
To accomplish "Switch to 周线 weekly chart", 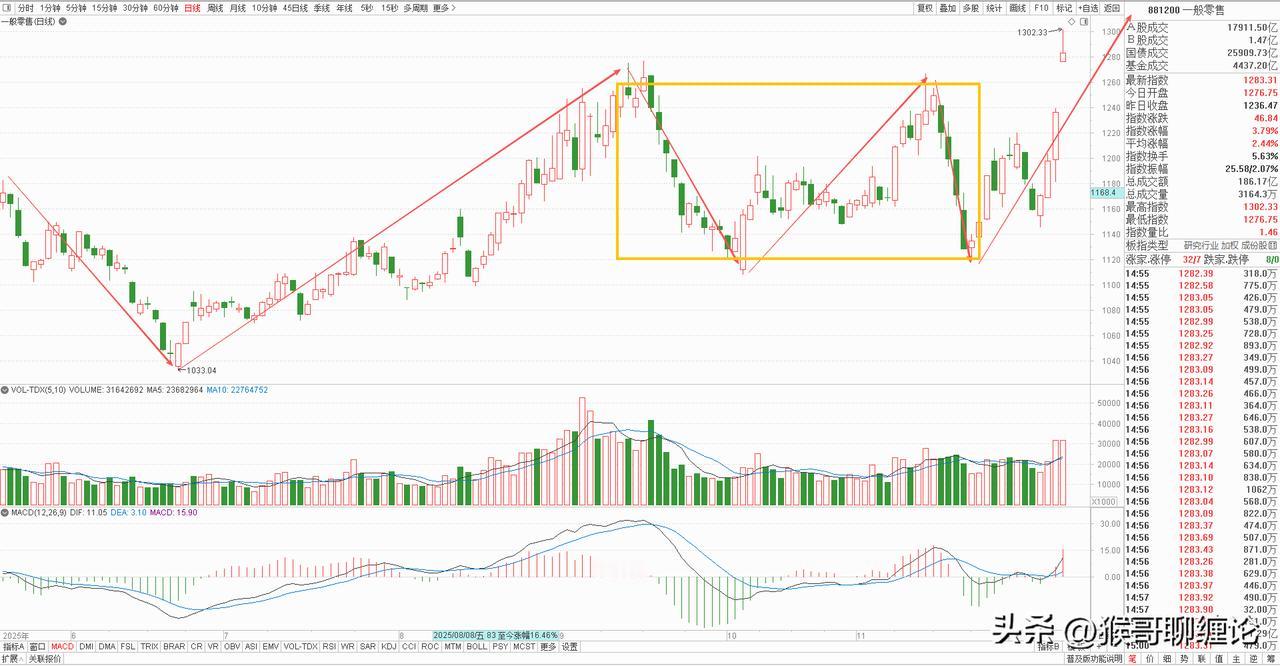I will pyautogui.click(x=215, y=8).
